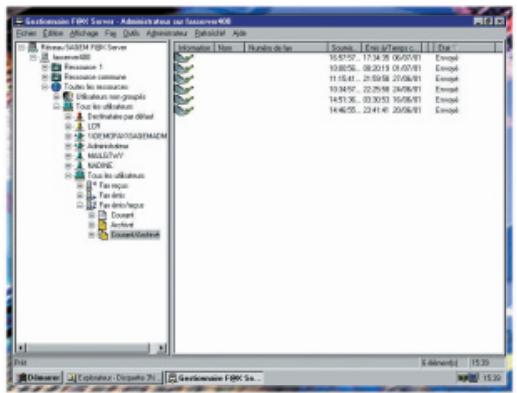Click the Fax émis/reçus folder icon
The width and height of the screenshot is (517, 393).
coord(92,205)
